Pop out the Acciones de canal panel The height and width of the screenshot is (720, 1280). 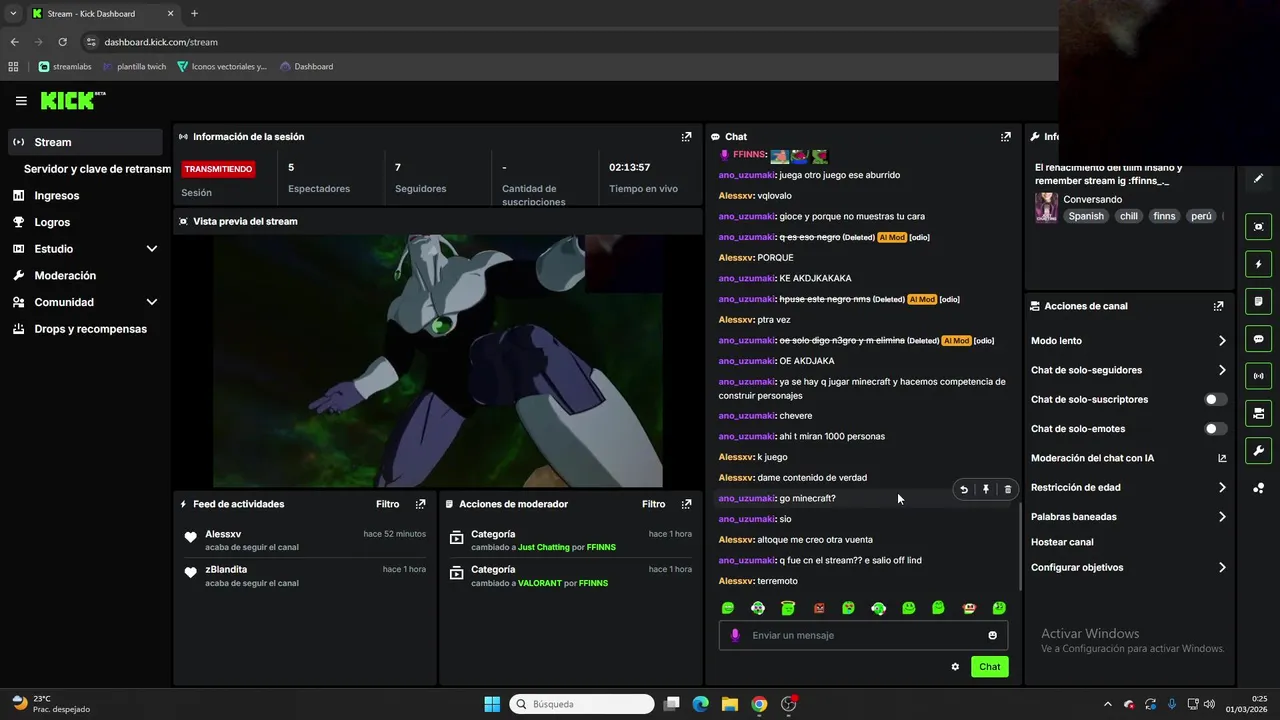tap(1218, 306)
